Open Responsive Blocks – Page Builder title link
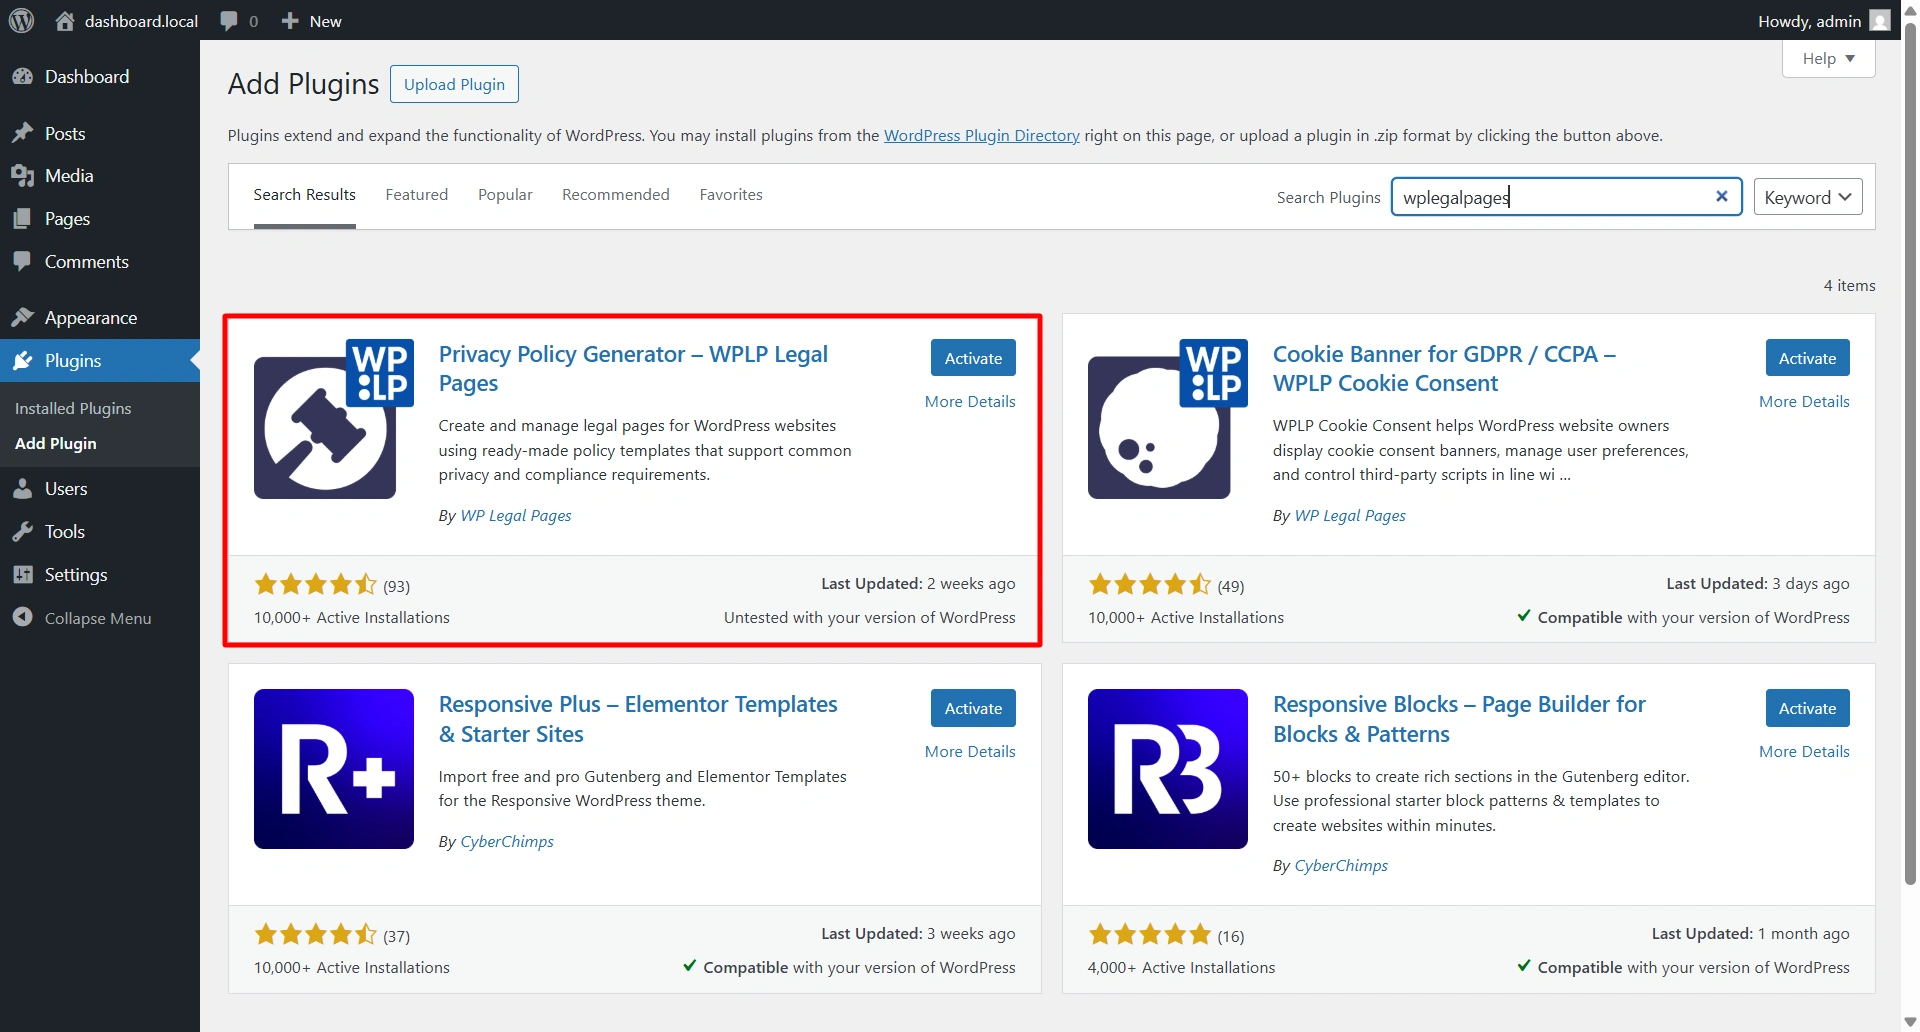This screenshot has width=1920, height=1032. (x=1459, y=719)
